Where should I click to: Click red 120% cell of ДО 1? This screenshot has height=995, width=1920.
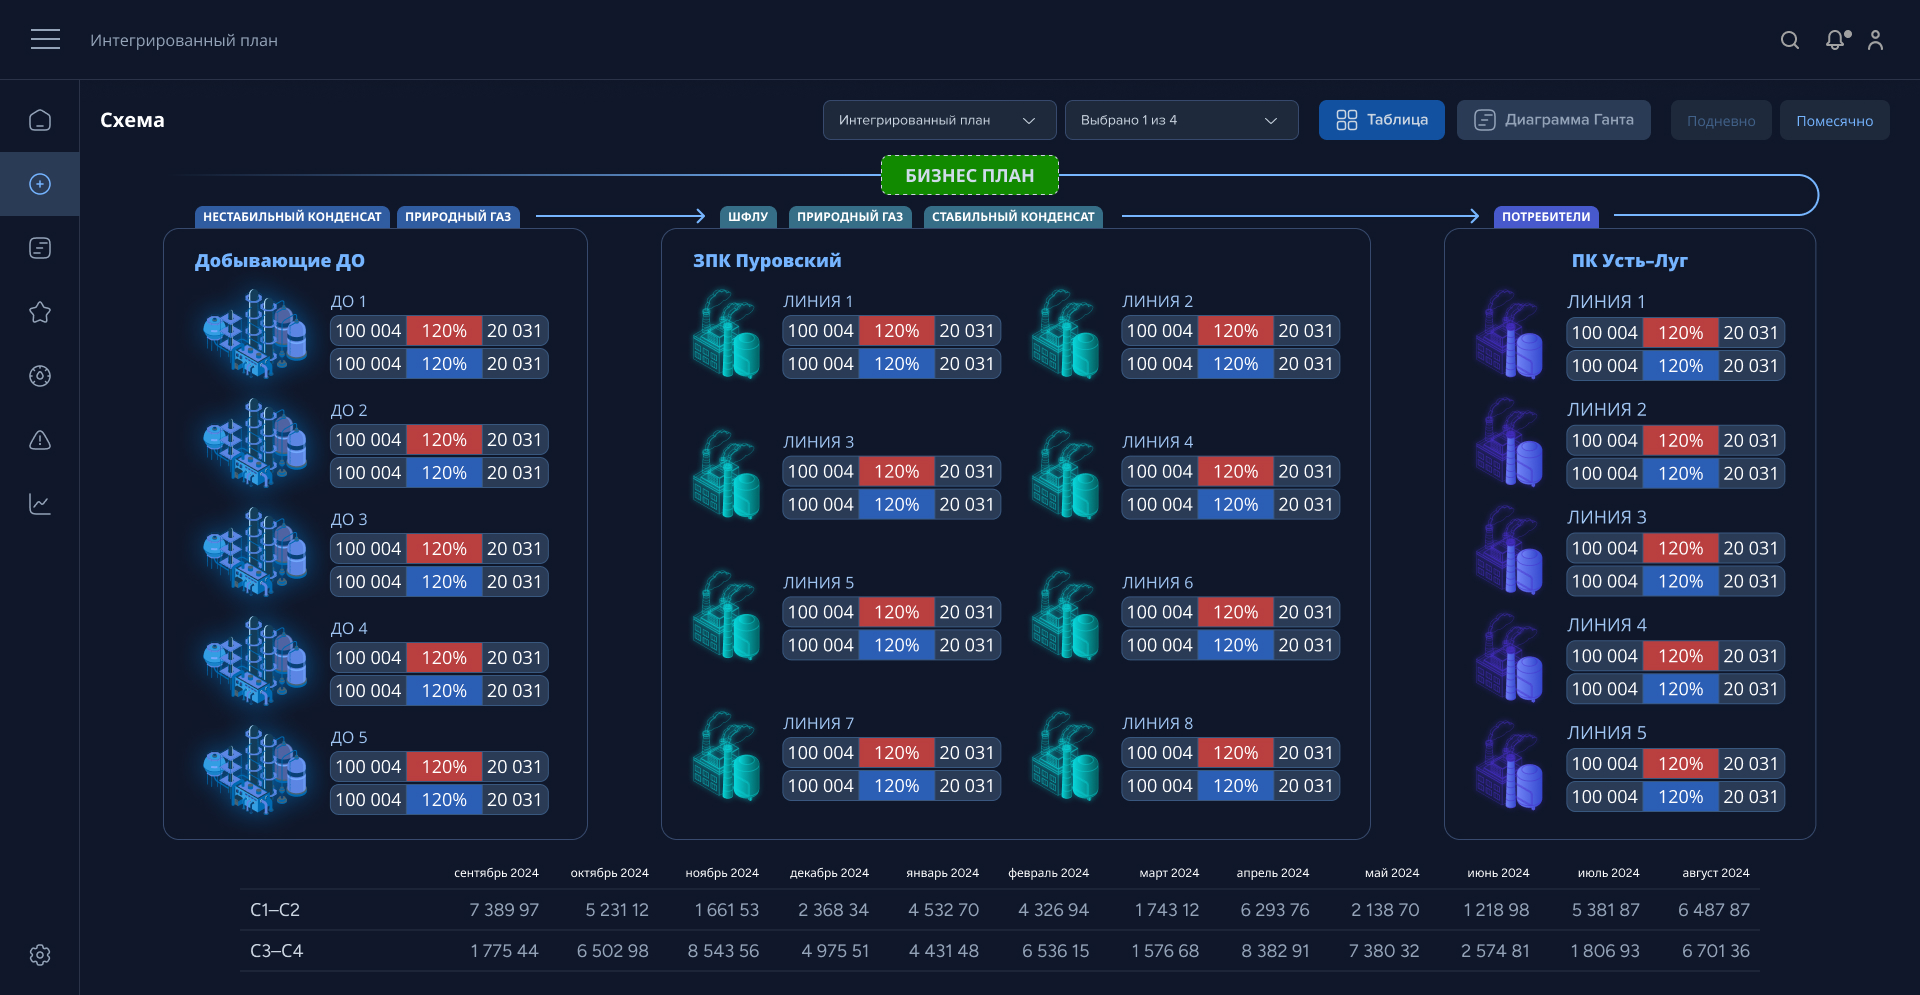(x=444, y=331)
